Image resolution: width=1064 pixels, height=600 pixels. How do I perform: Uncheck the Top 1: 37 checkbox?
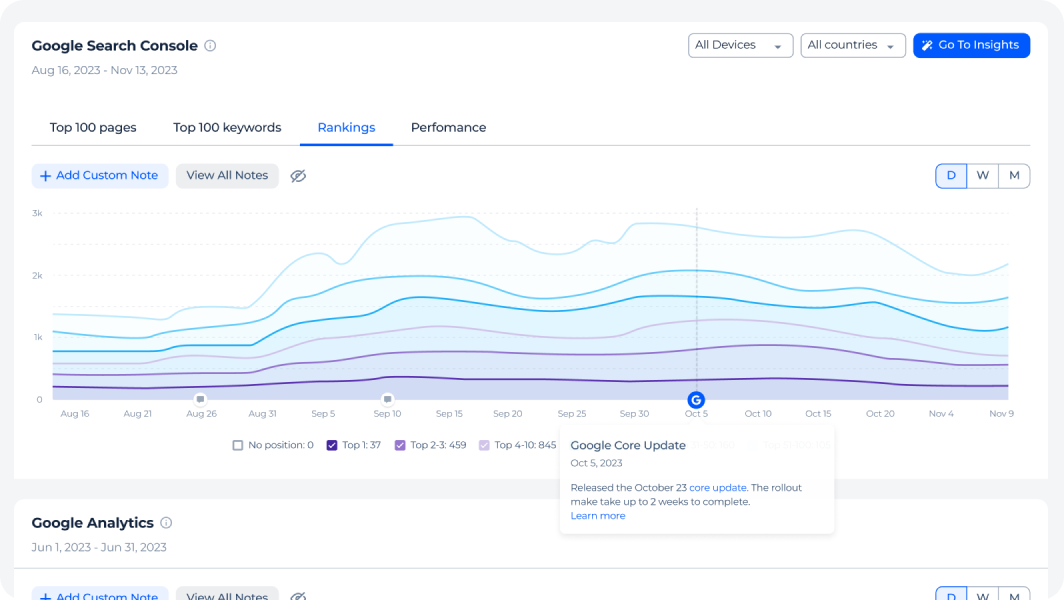[x=332, y=445]
